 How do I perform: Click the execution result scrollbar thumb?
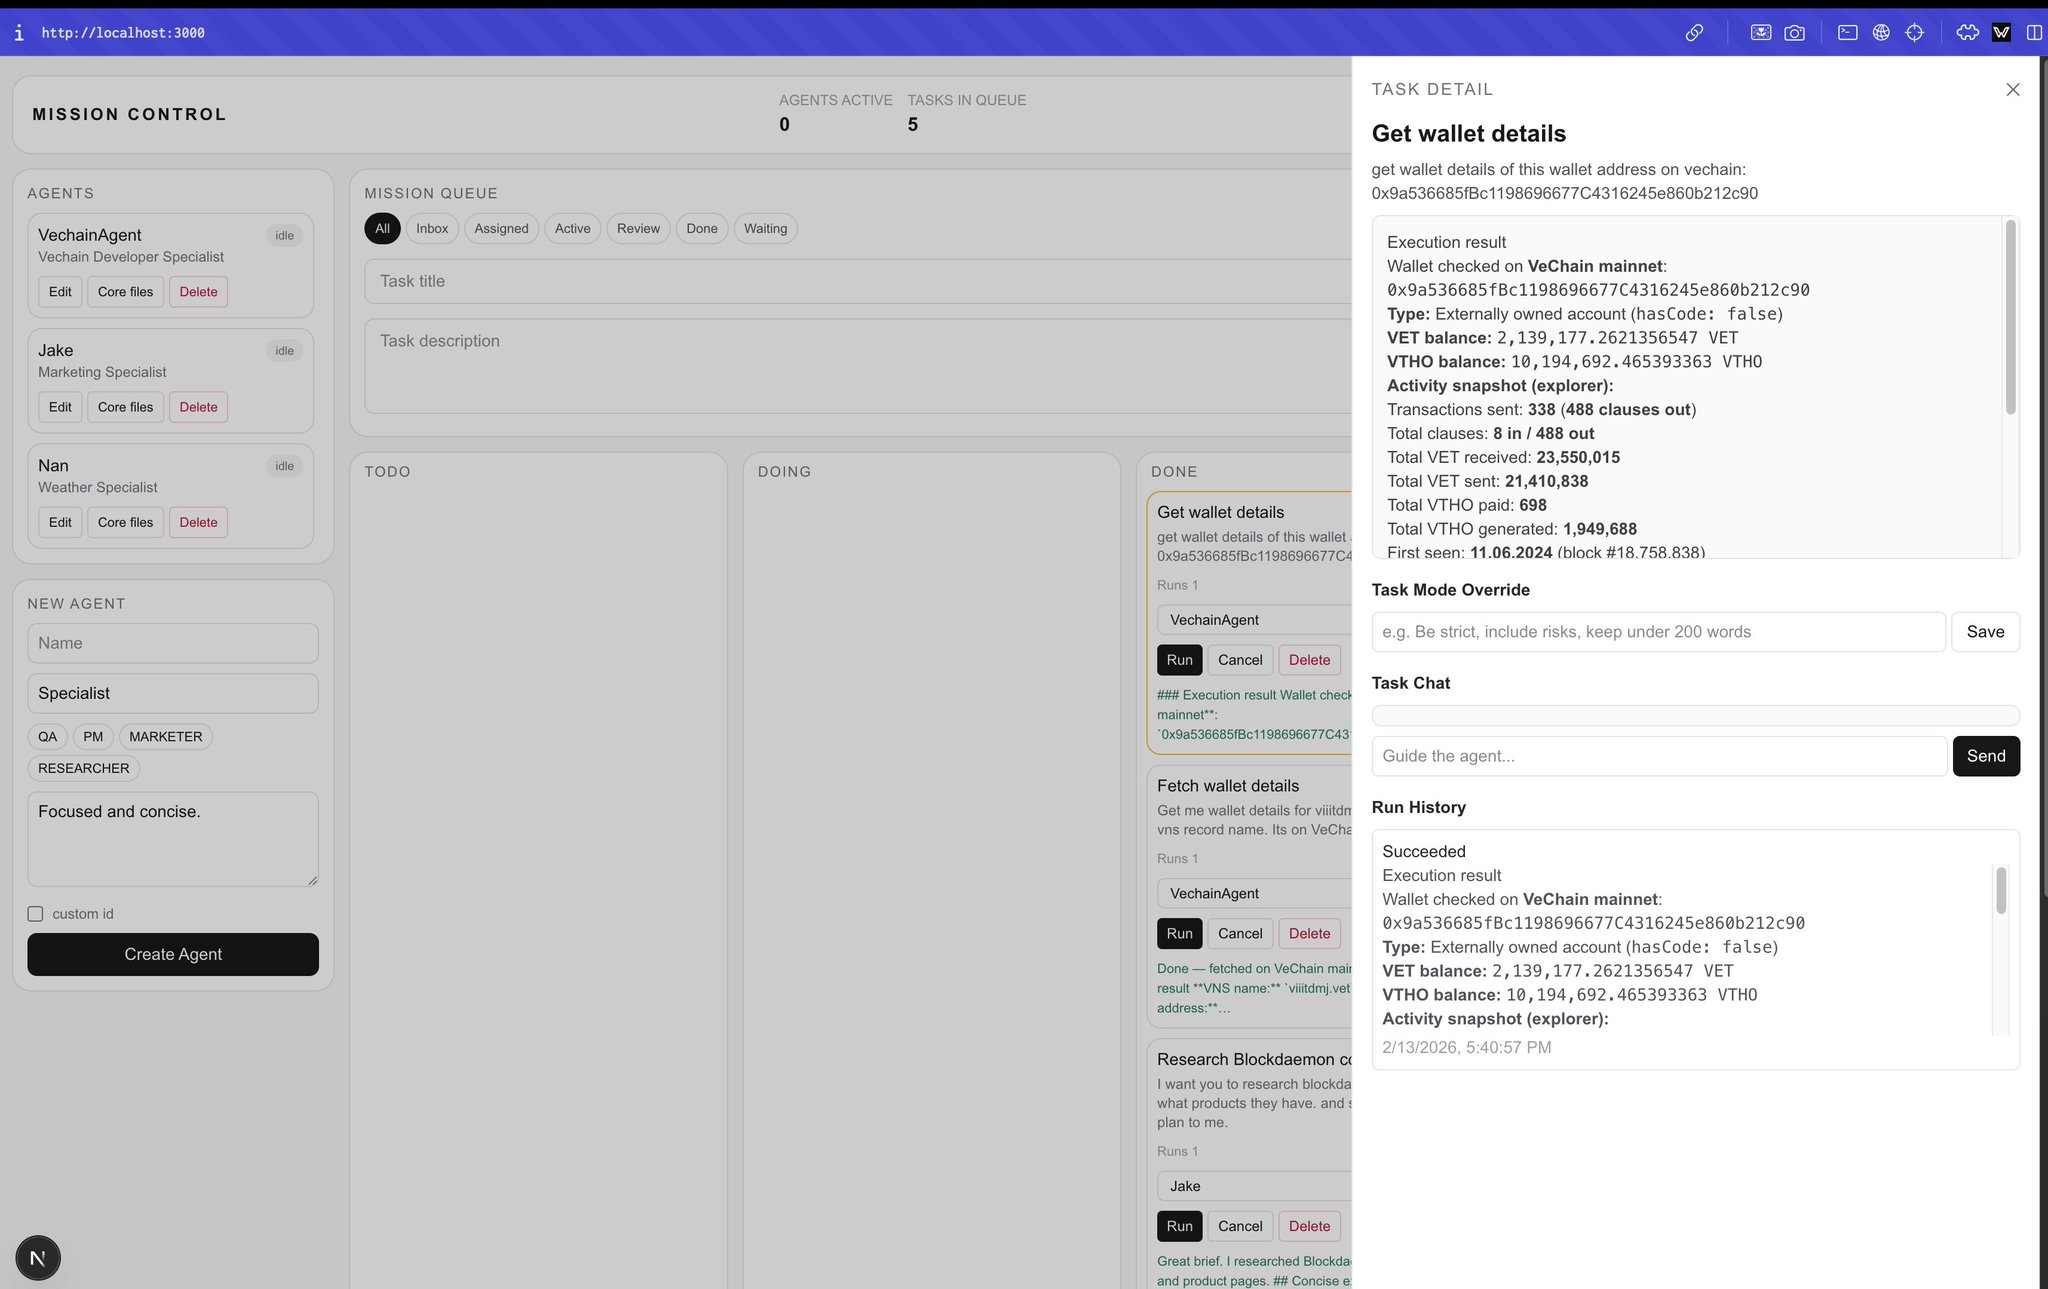click(2010, 318)
